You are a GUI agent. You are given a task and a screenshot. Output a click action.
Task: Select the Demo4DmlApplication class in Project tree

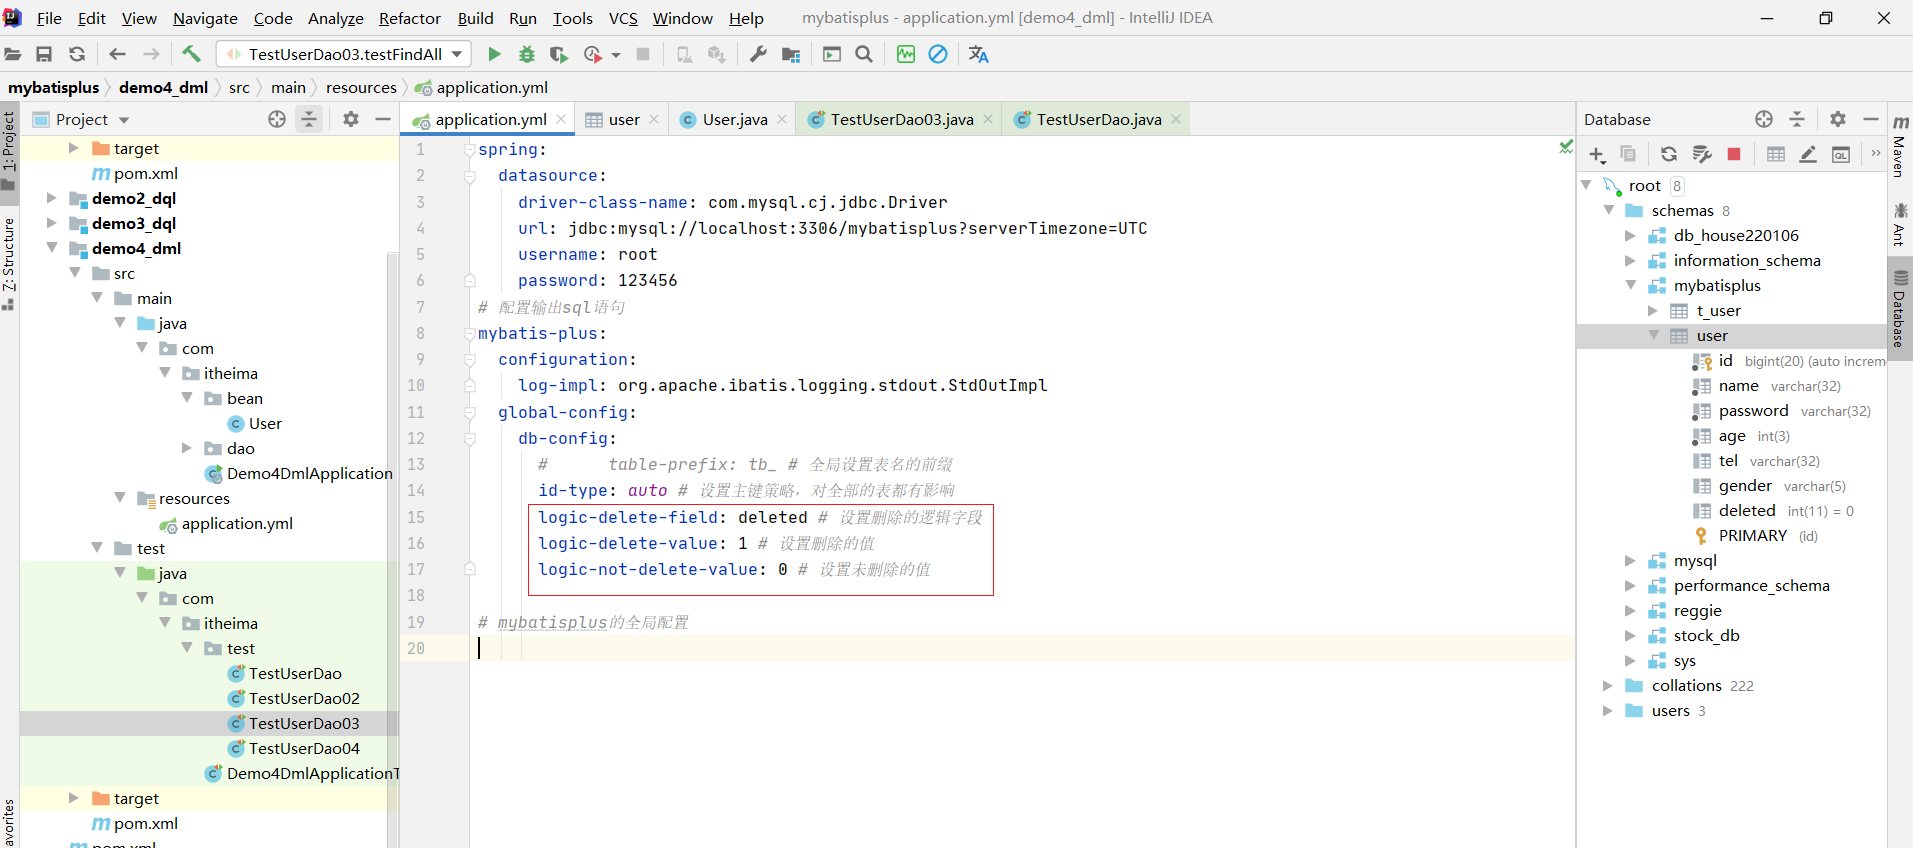point(309,473)
